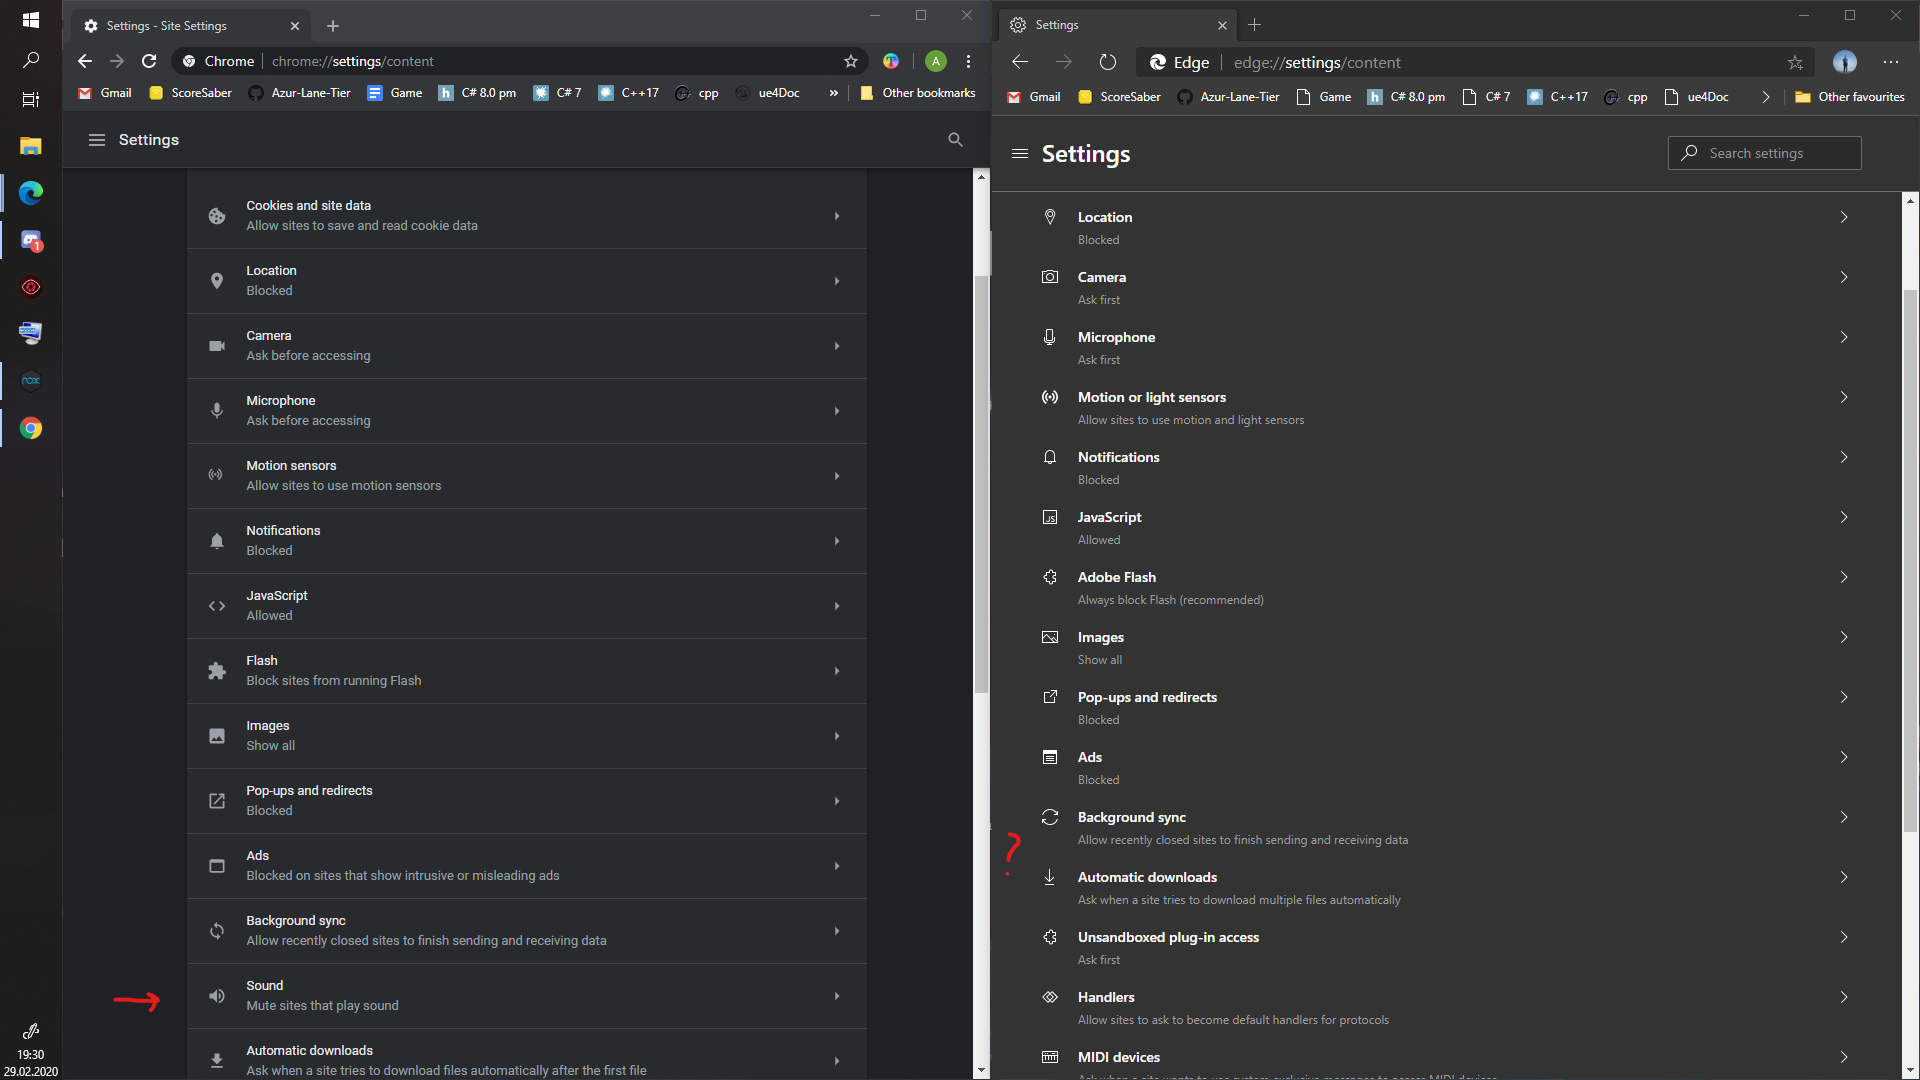Show more Chrome bookmarks with overflow arrows
Screen dimensions: 1920x1080
tap(833, 93)
